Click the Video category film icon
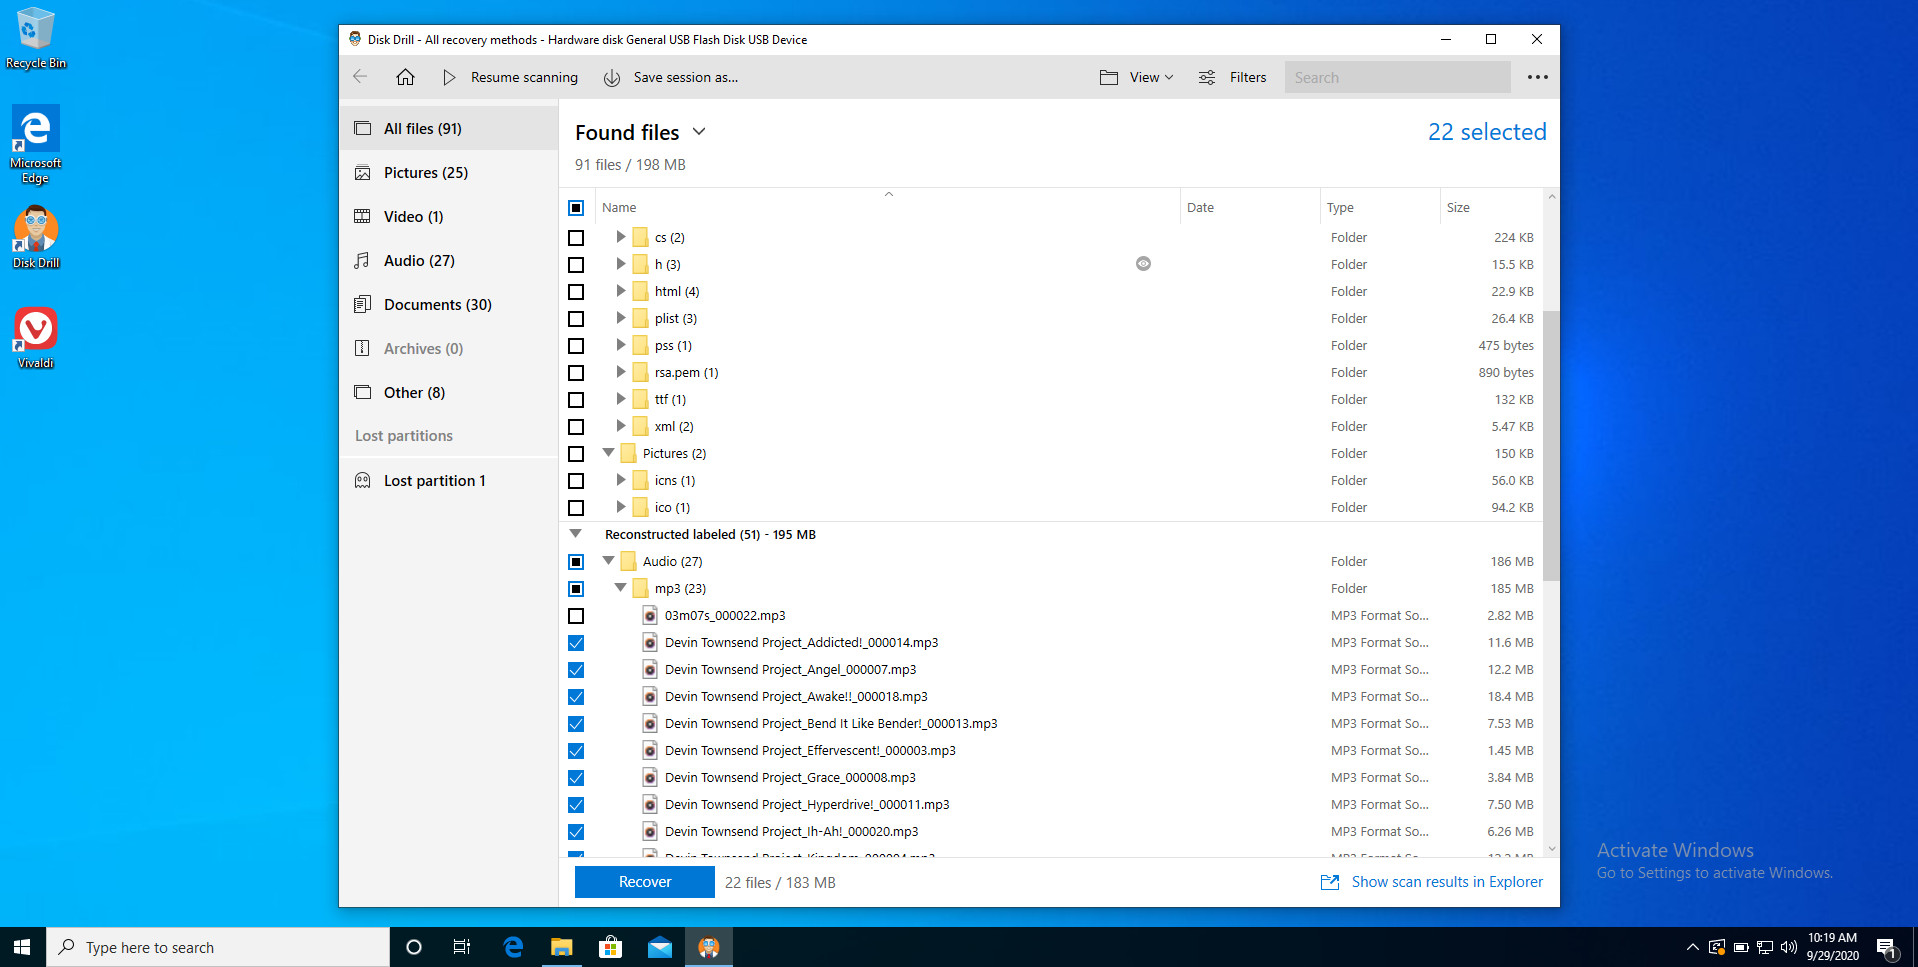This screenshot has width=1918, height=967. coord(362,217)
